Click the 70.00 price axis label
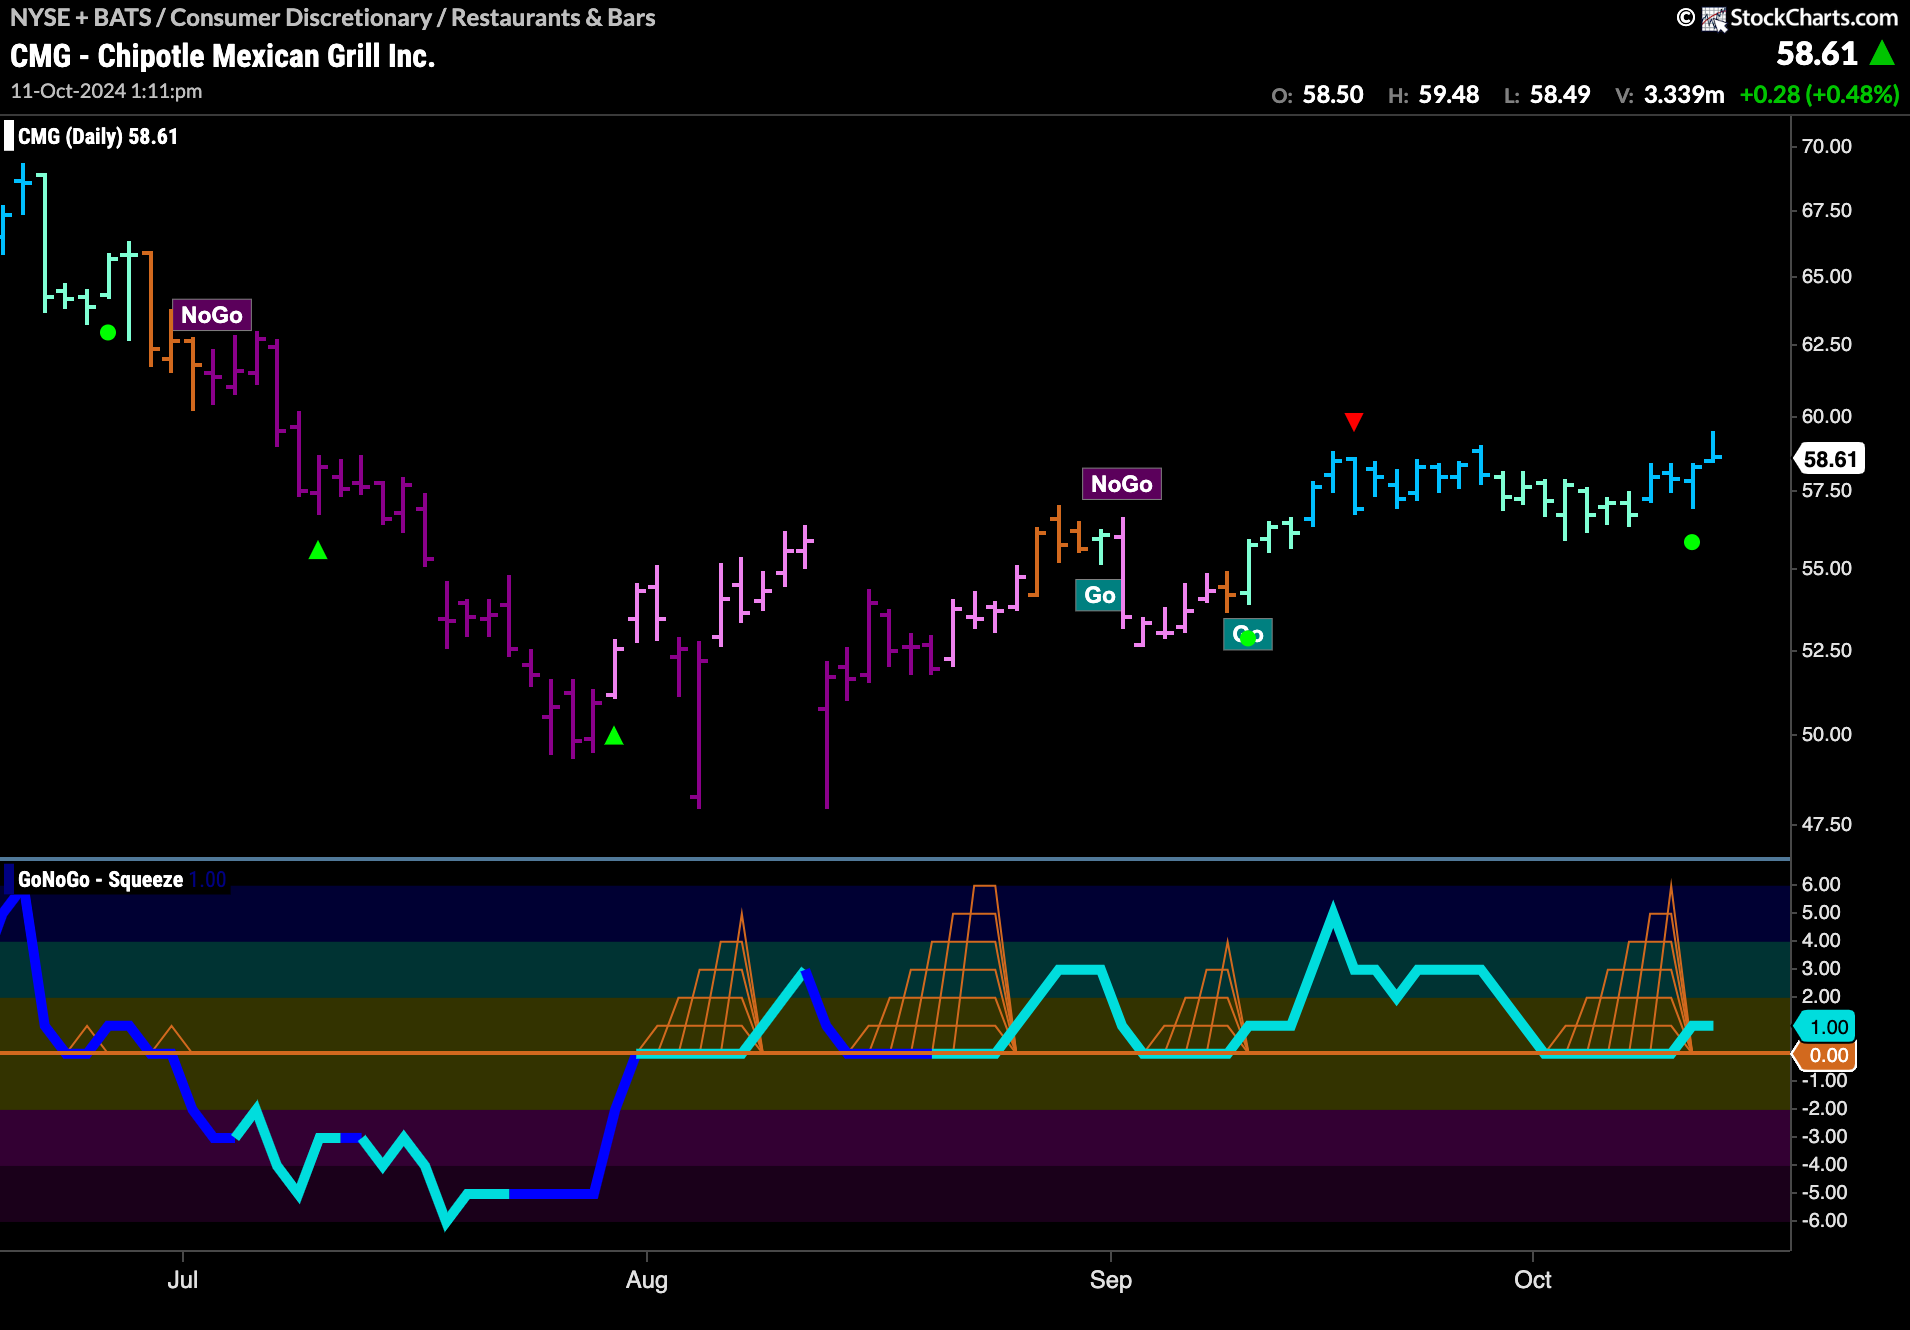 point(1826,146)
